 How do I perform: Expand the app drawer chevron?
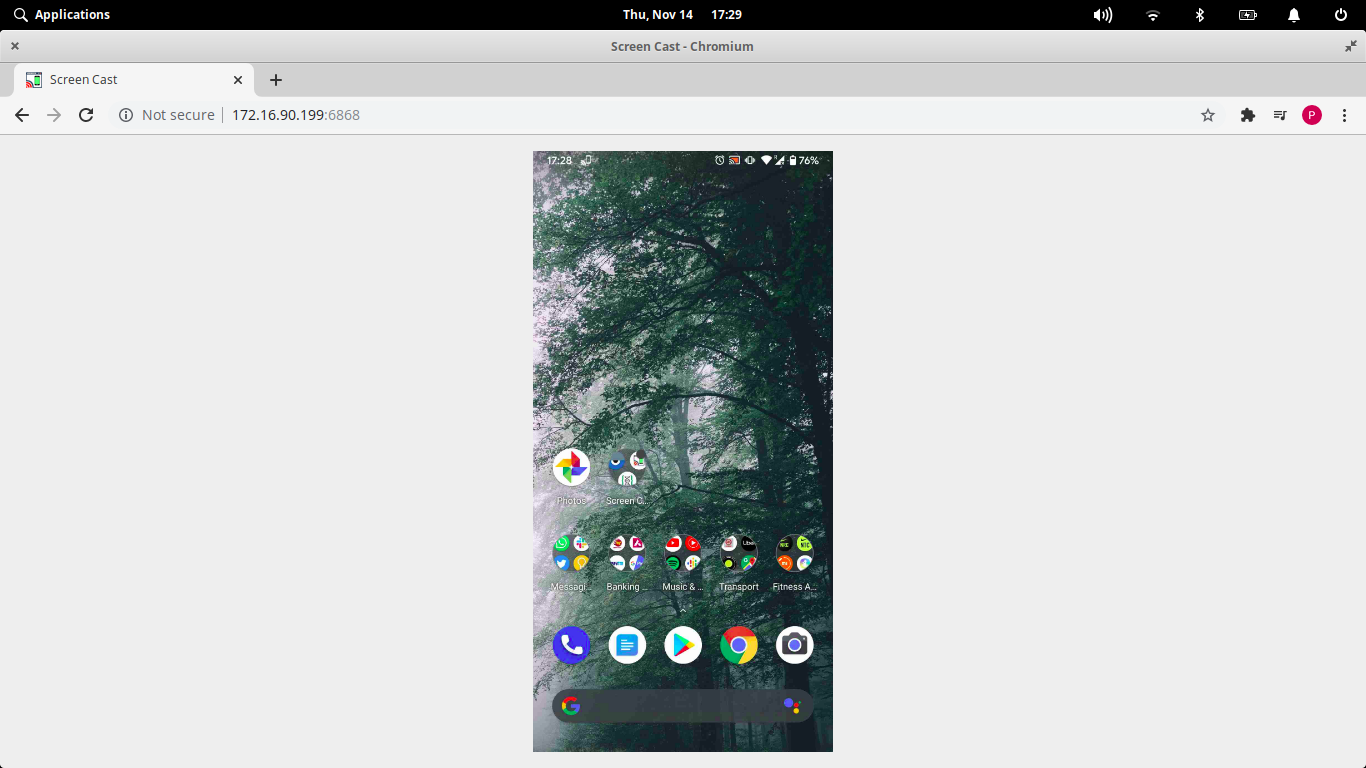(x=683, y=609)
